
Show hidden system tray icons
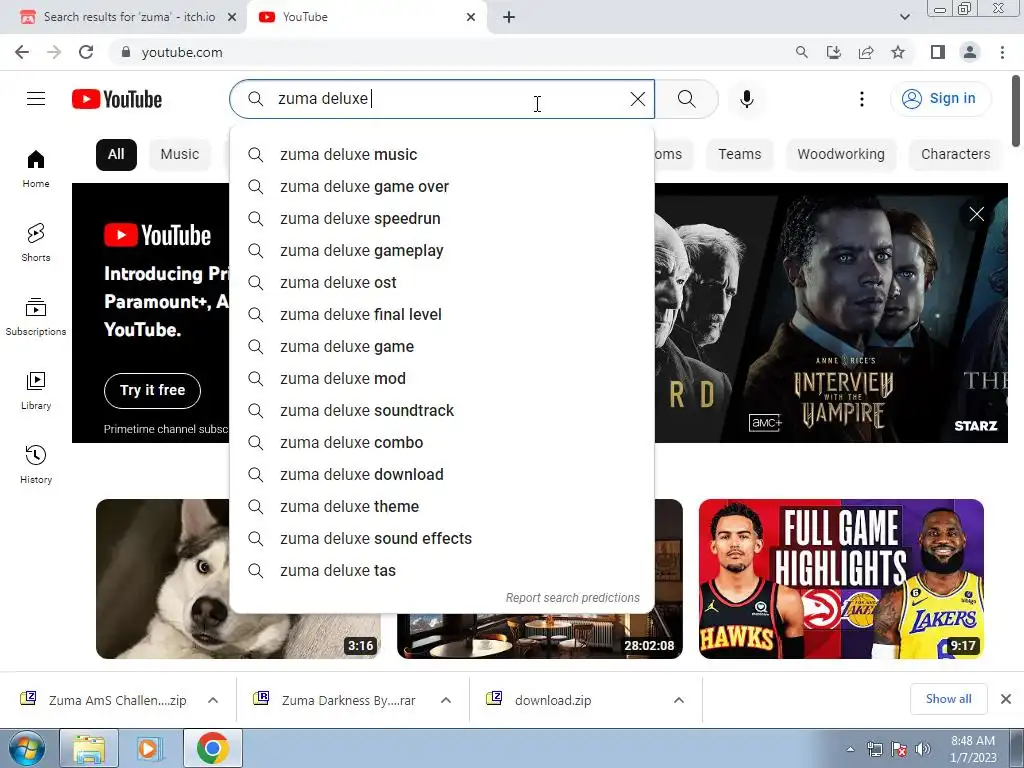[850, 750]
